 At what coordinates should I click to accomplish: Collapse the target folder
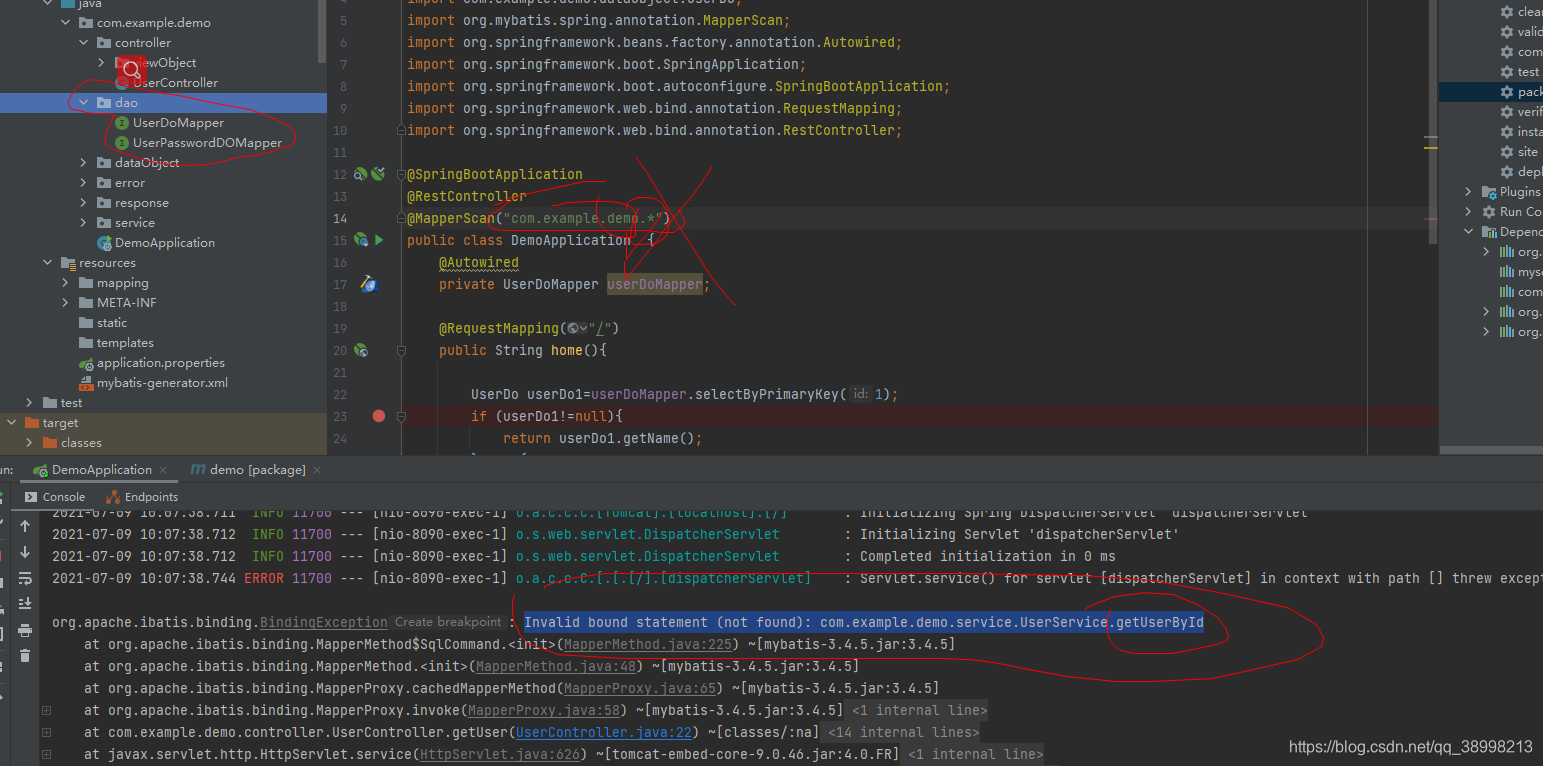[x=11, y=422]
